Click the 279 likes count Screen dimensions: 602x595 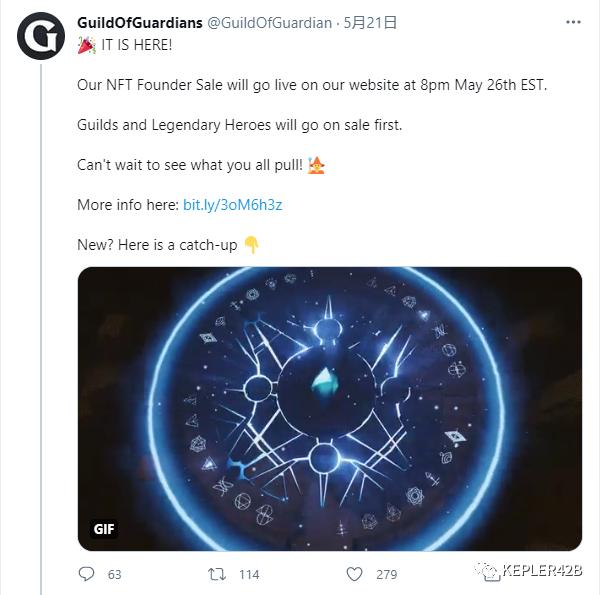(x=386, y=574)
